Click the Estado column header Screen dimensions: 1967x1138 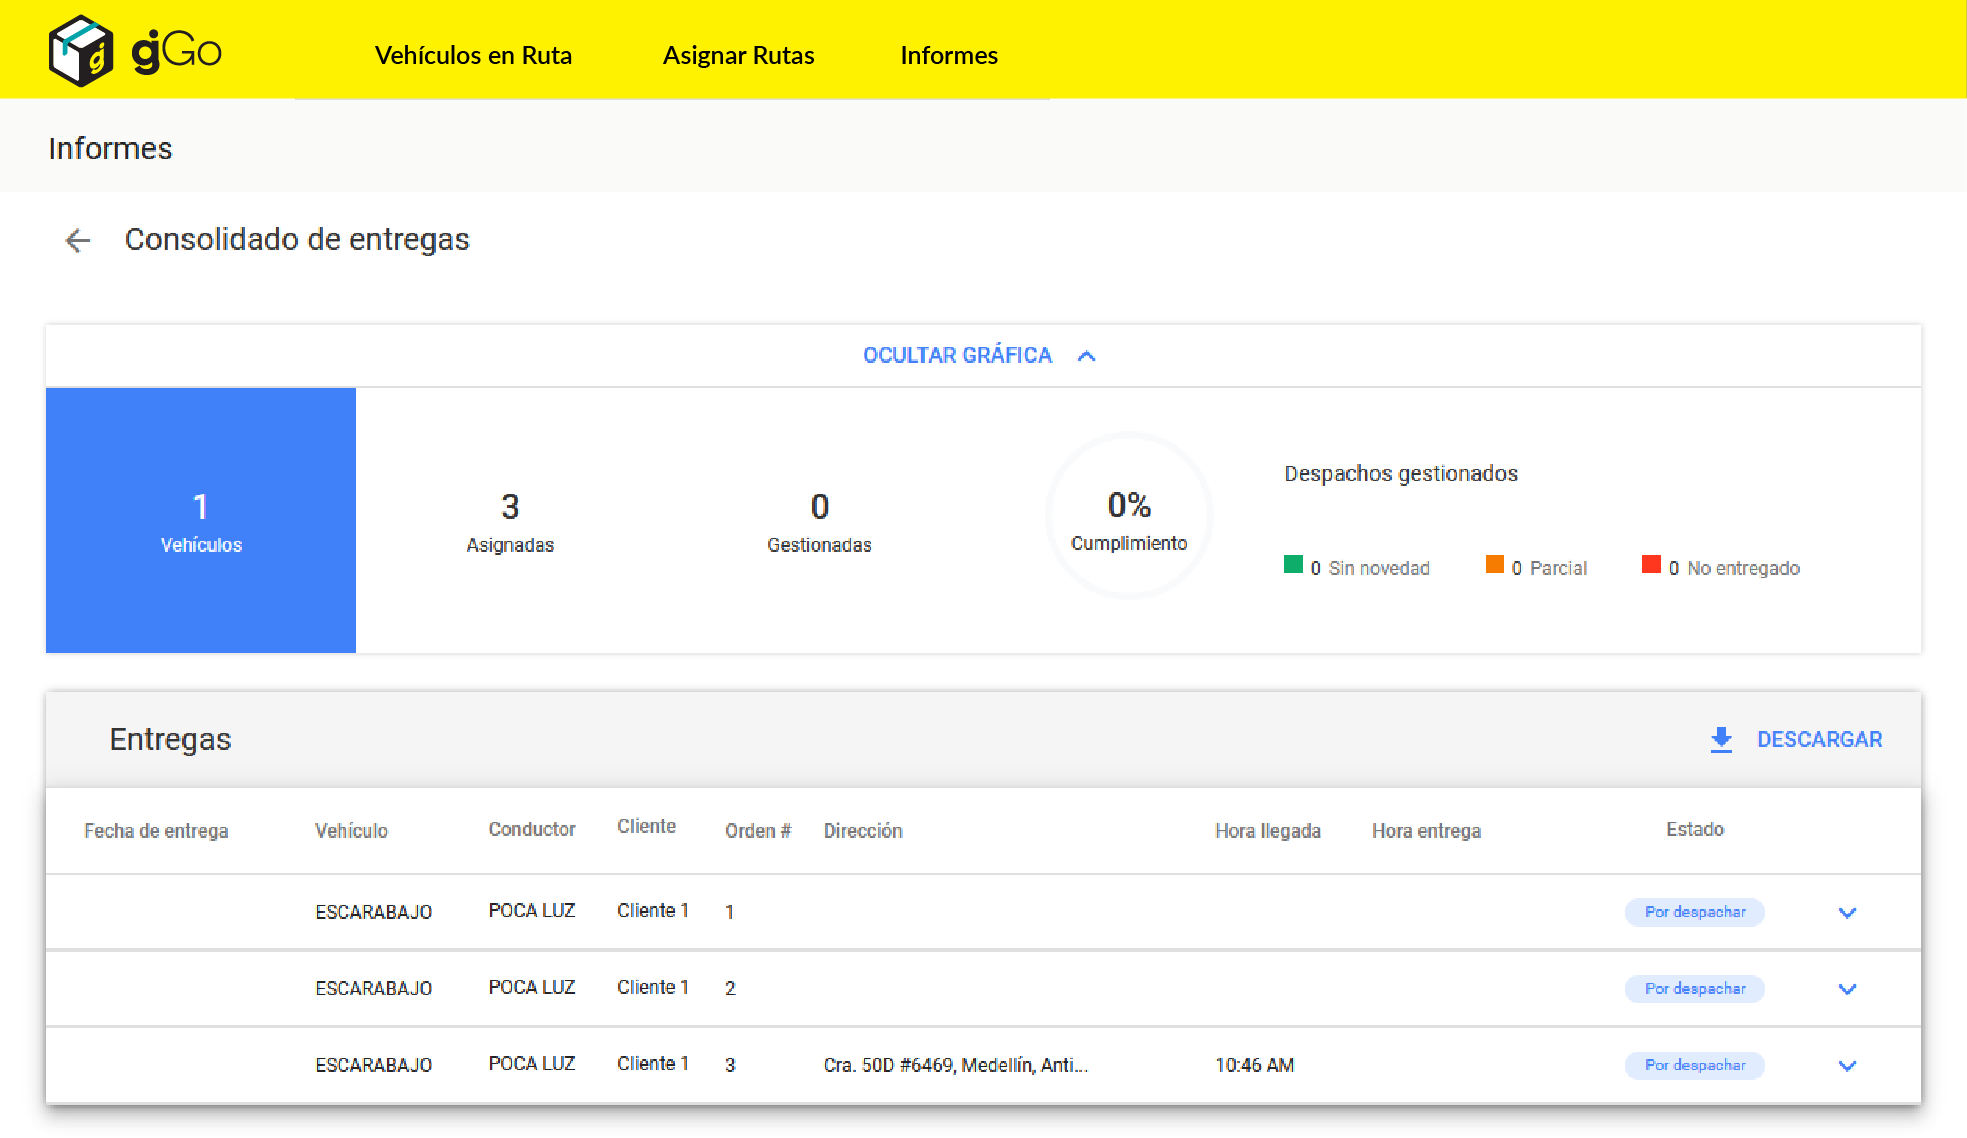pos(1694,829)
